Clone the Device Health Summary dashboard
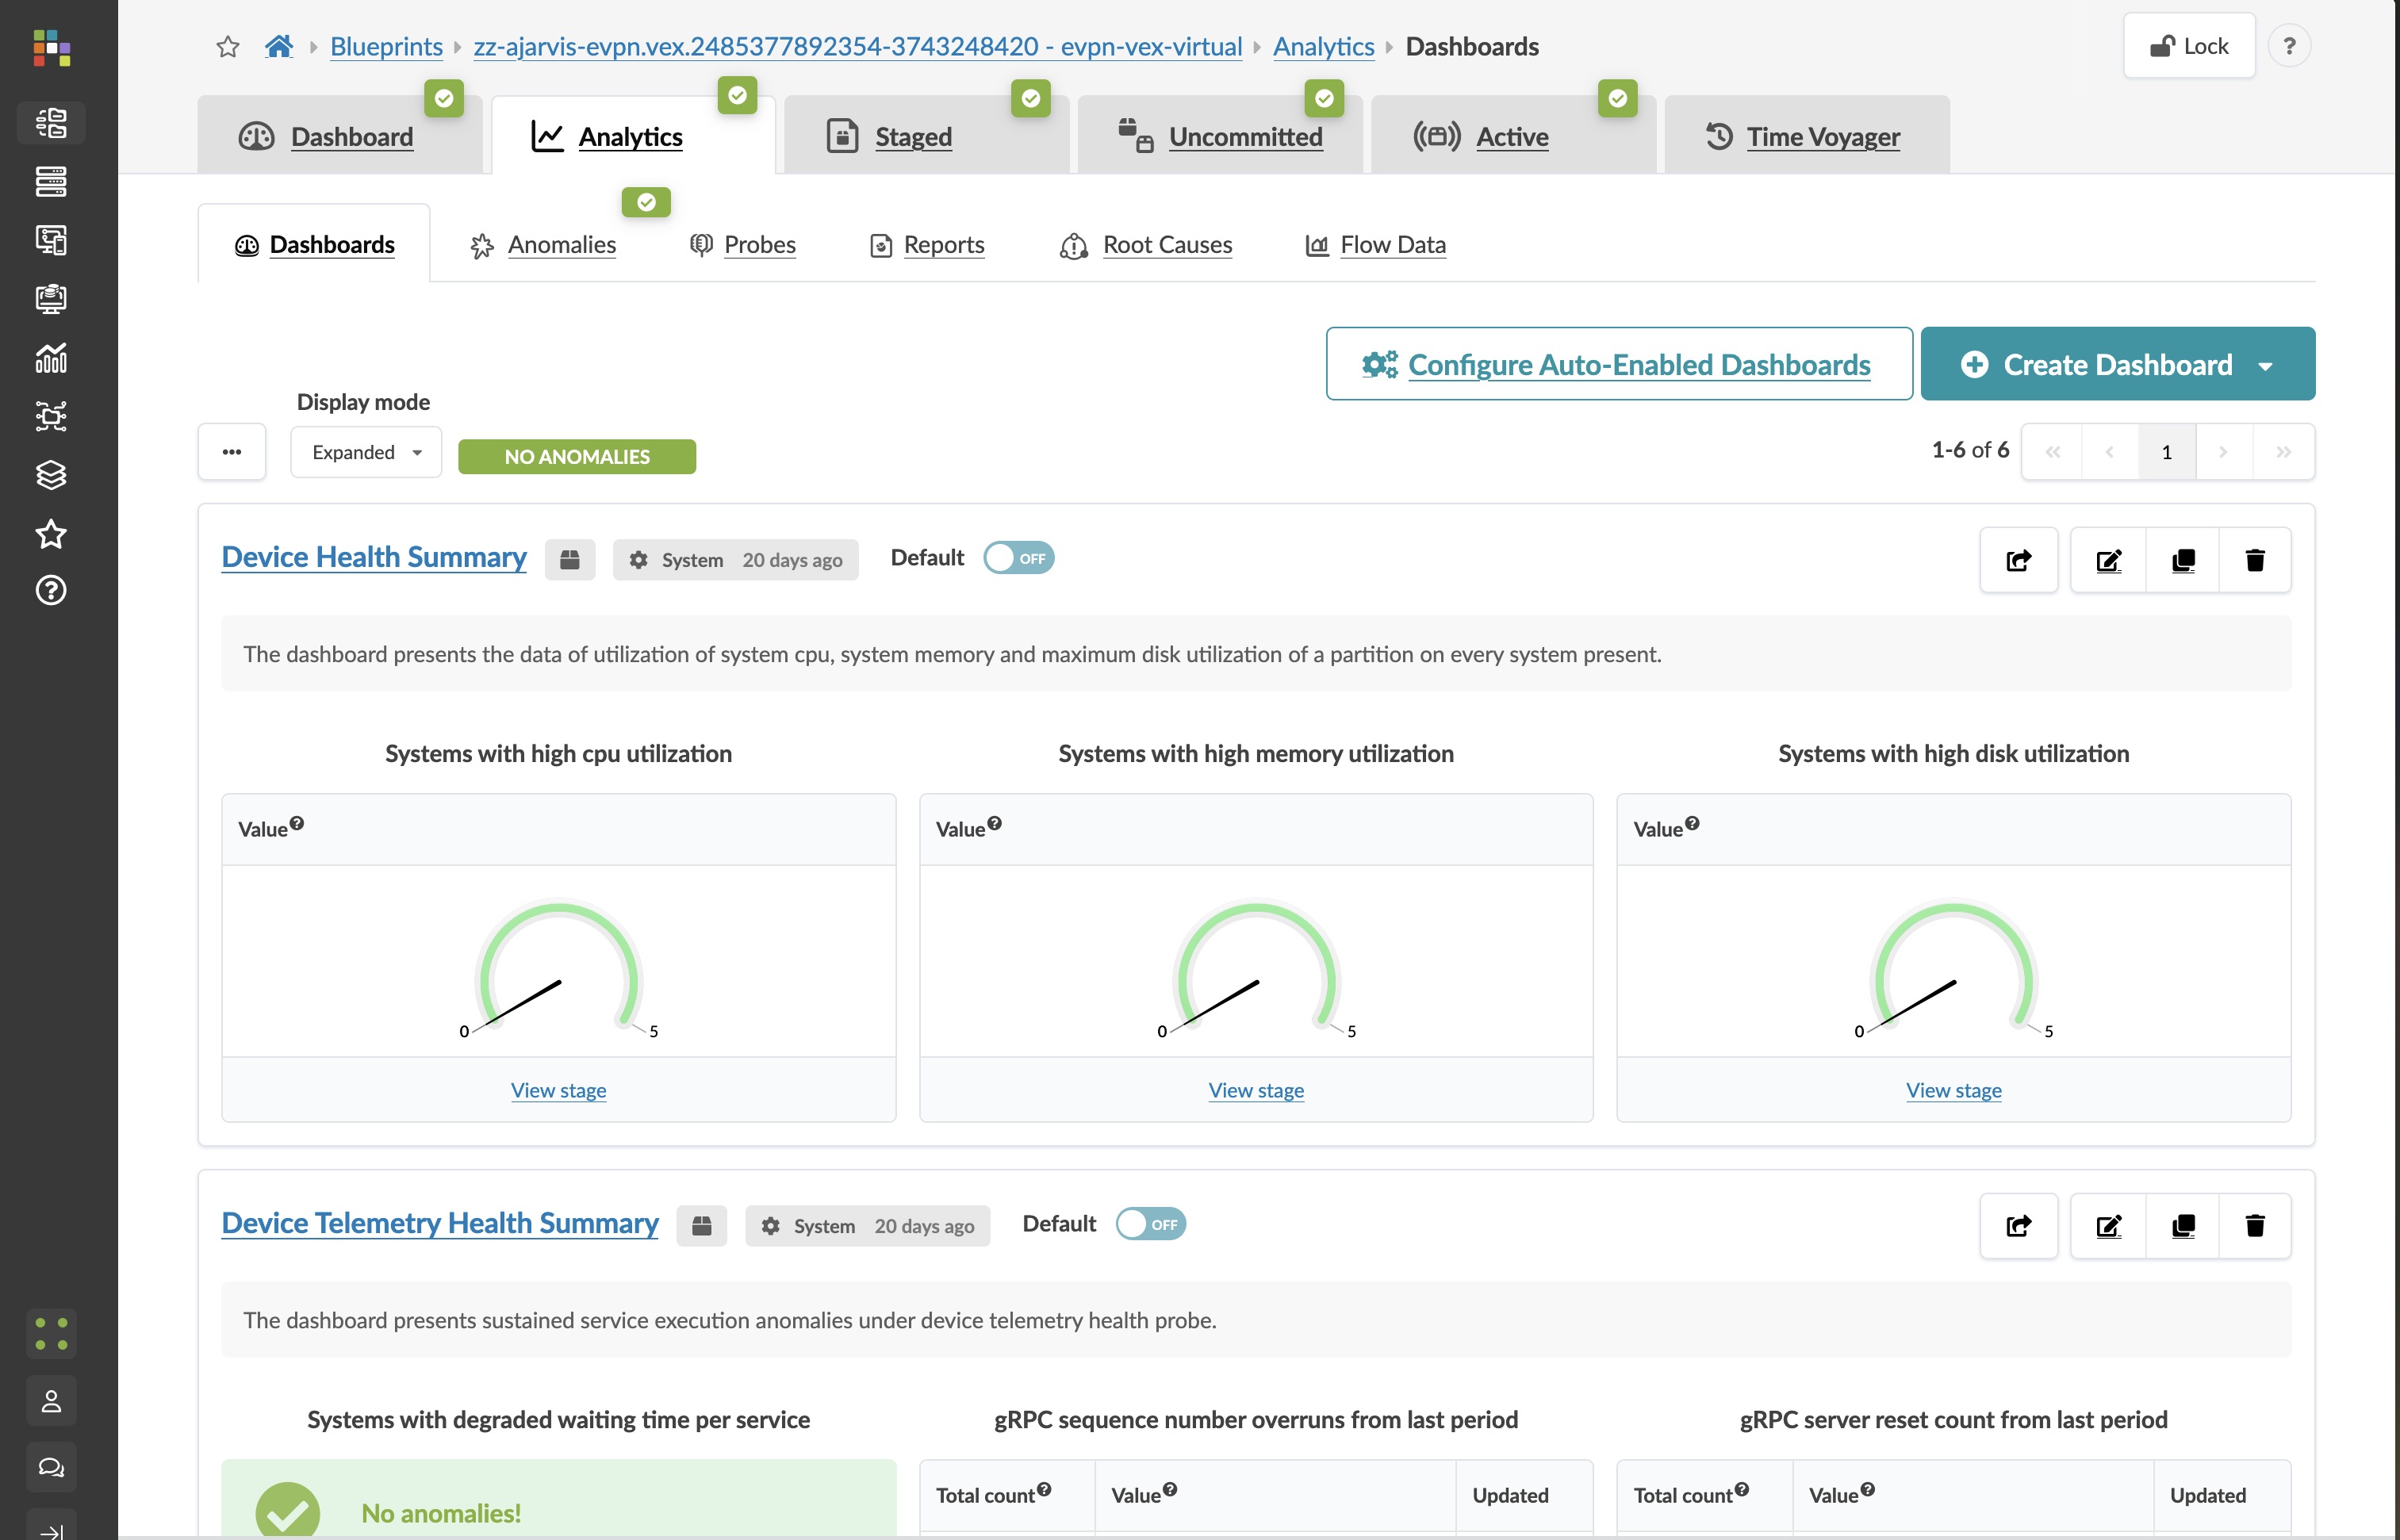Screen dimensions: 2400x1540 click(x=2183, y=560)
